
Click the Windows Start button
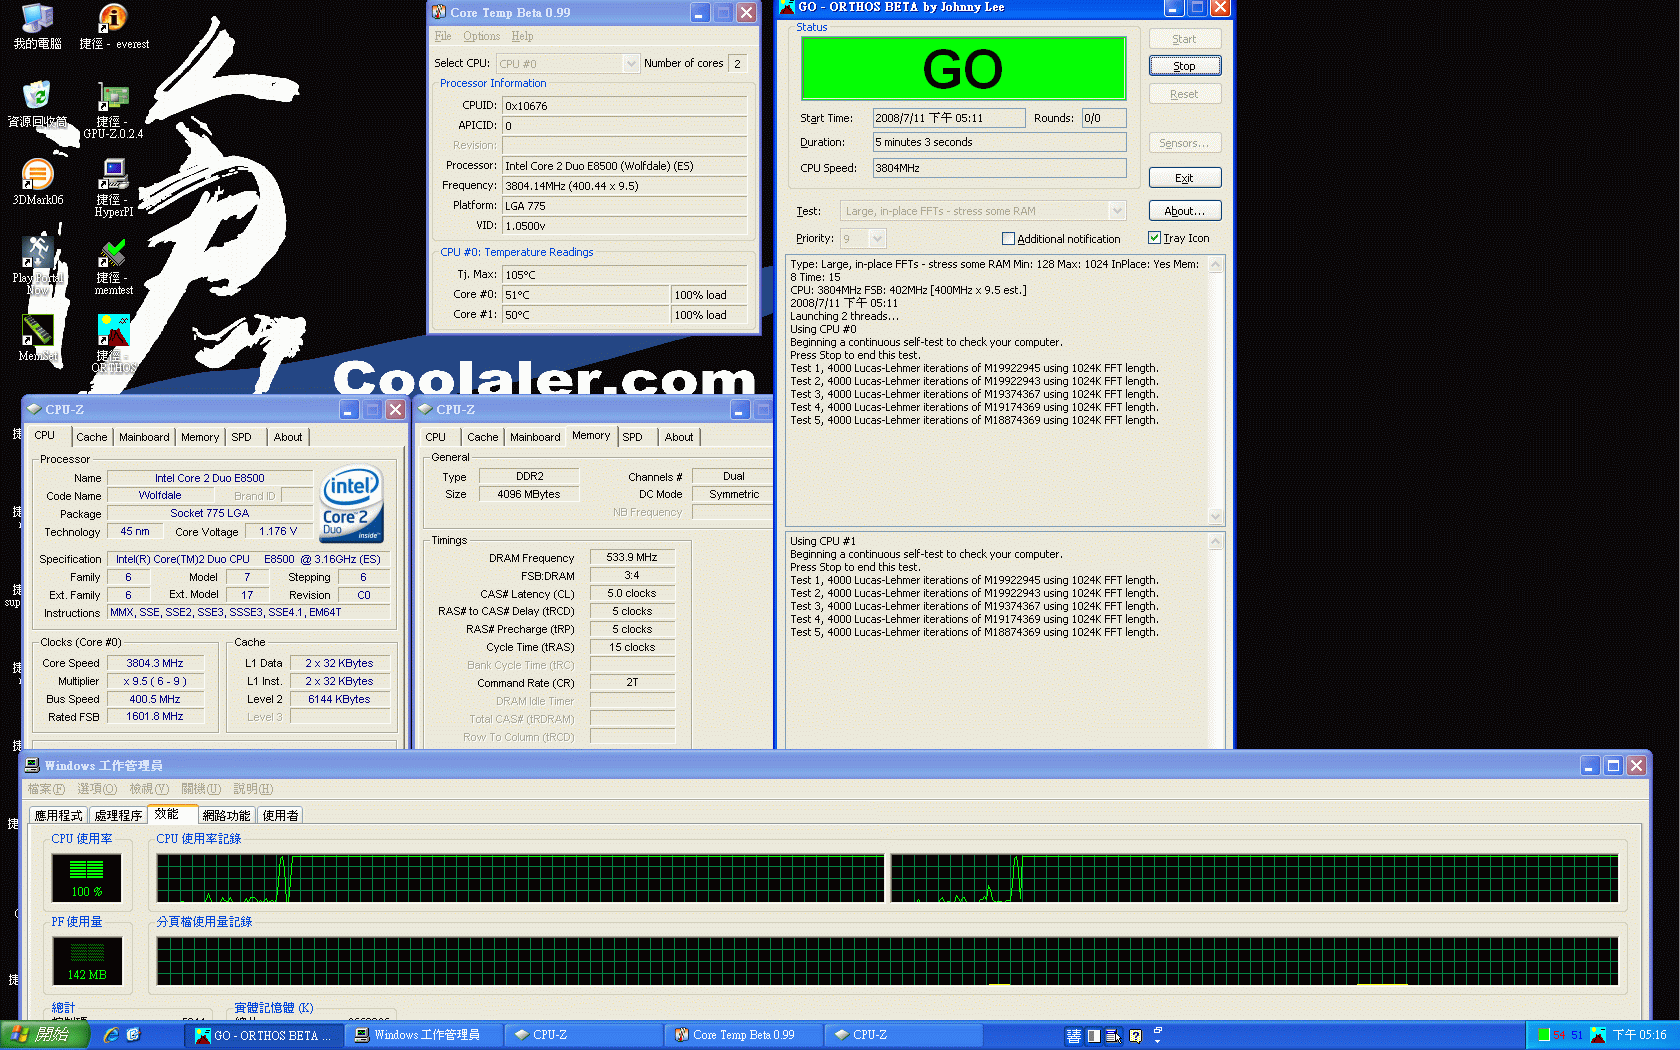(x=44, y=1035)
